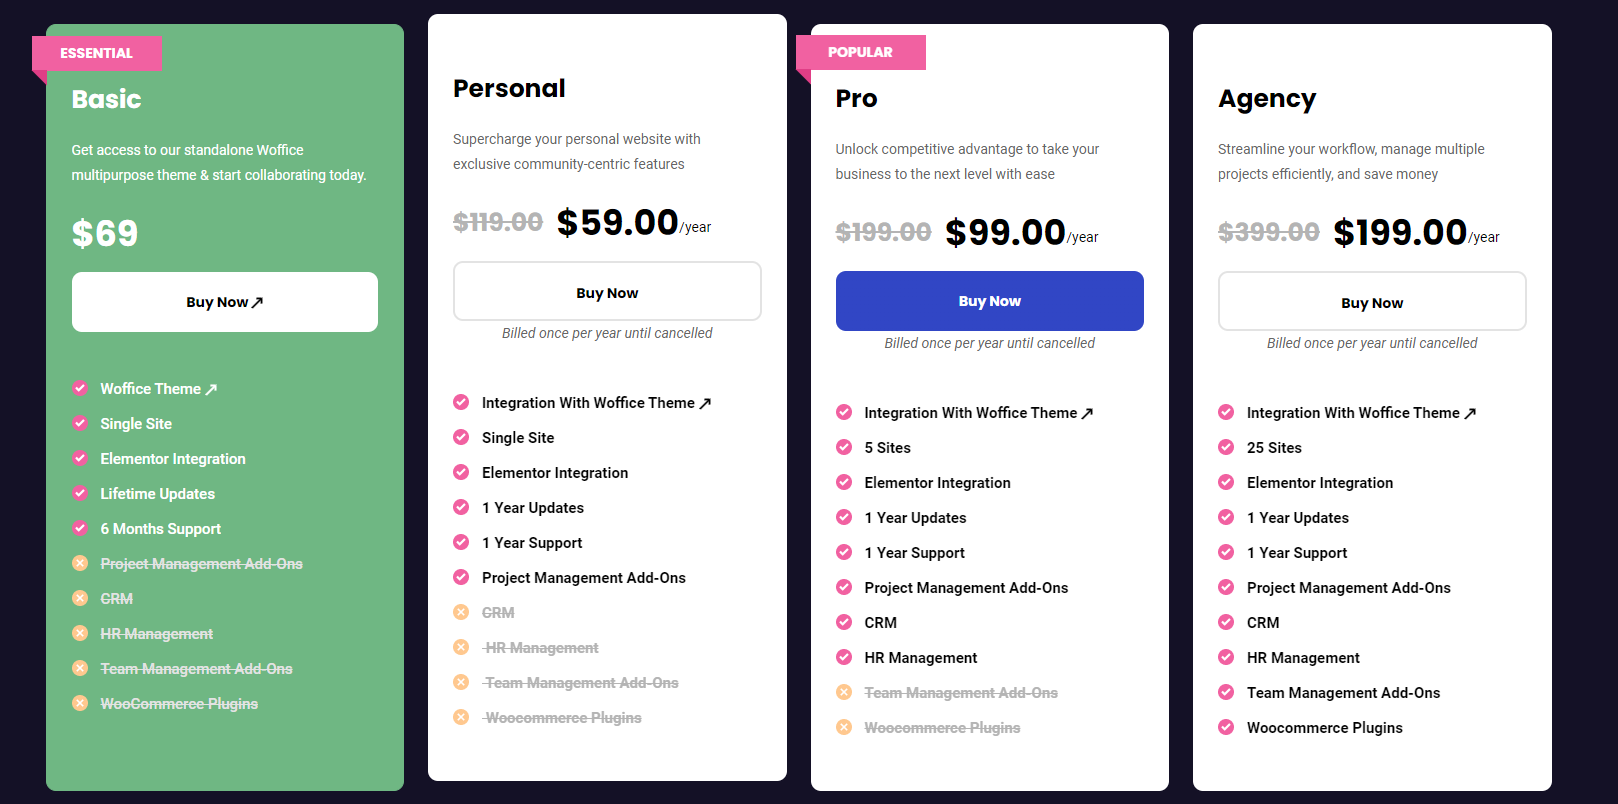Click Buy Now on the Agency plan
This screenshot has width=1618, height=804.
1372,302
